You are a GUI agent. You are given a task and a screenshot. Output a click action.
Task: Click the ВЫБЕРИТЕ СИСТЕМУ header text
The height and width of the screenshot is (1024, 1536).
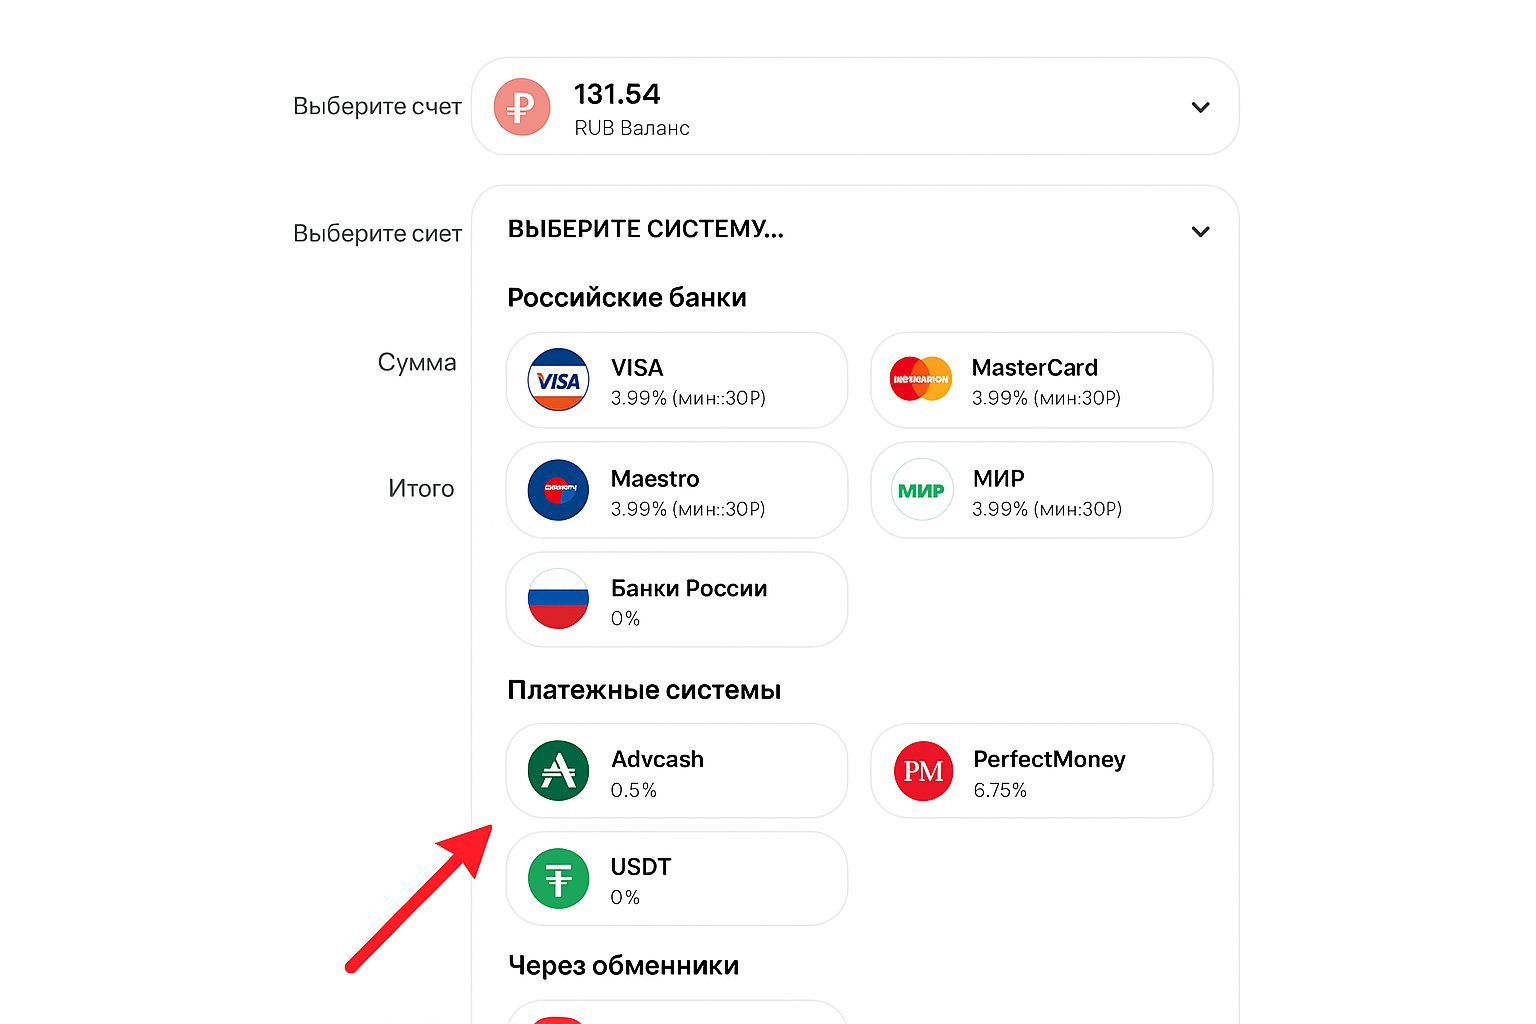point(646,229)
